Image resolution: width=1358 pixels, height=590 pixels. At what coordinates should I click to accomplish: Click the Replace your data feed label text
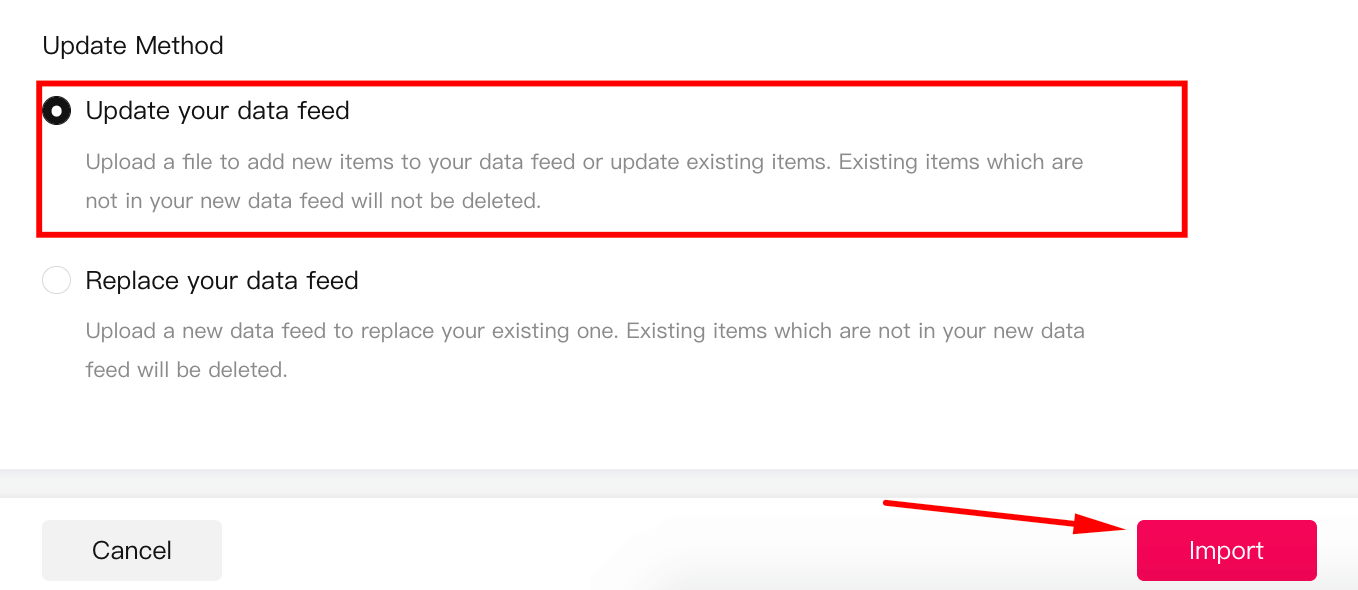222,280
